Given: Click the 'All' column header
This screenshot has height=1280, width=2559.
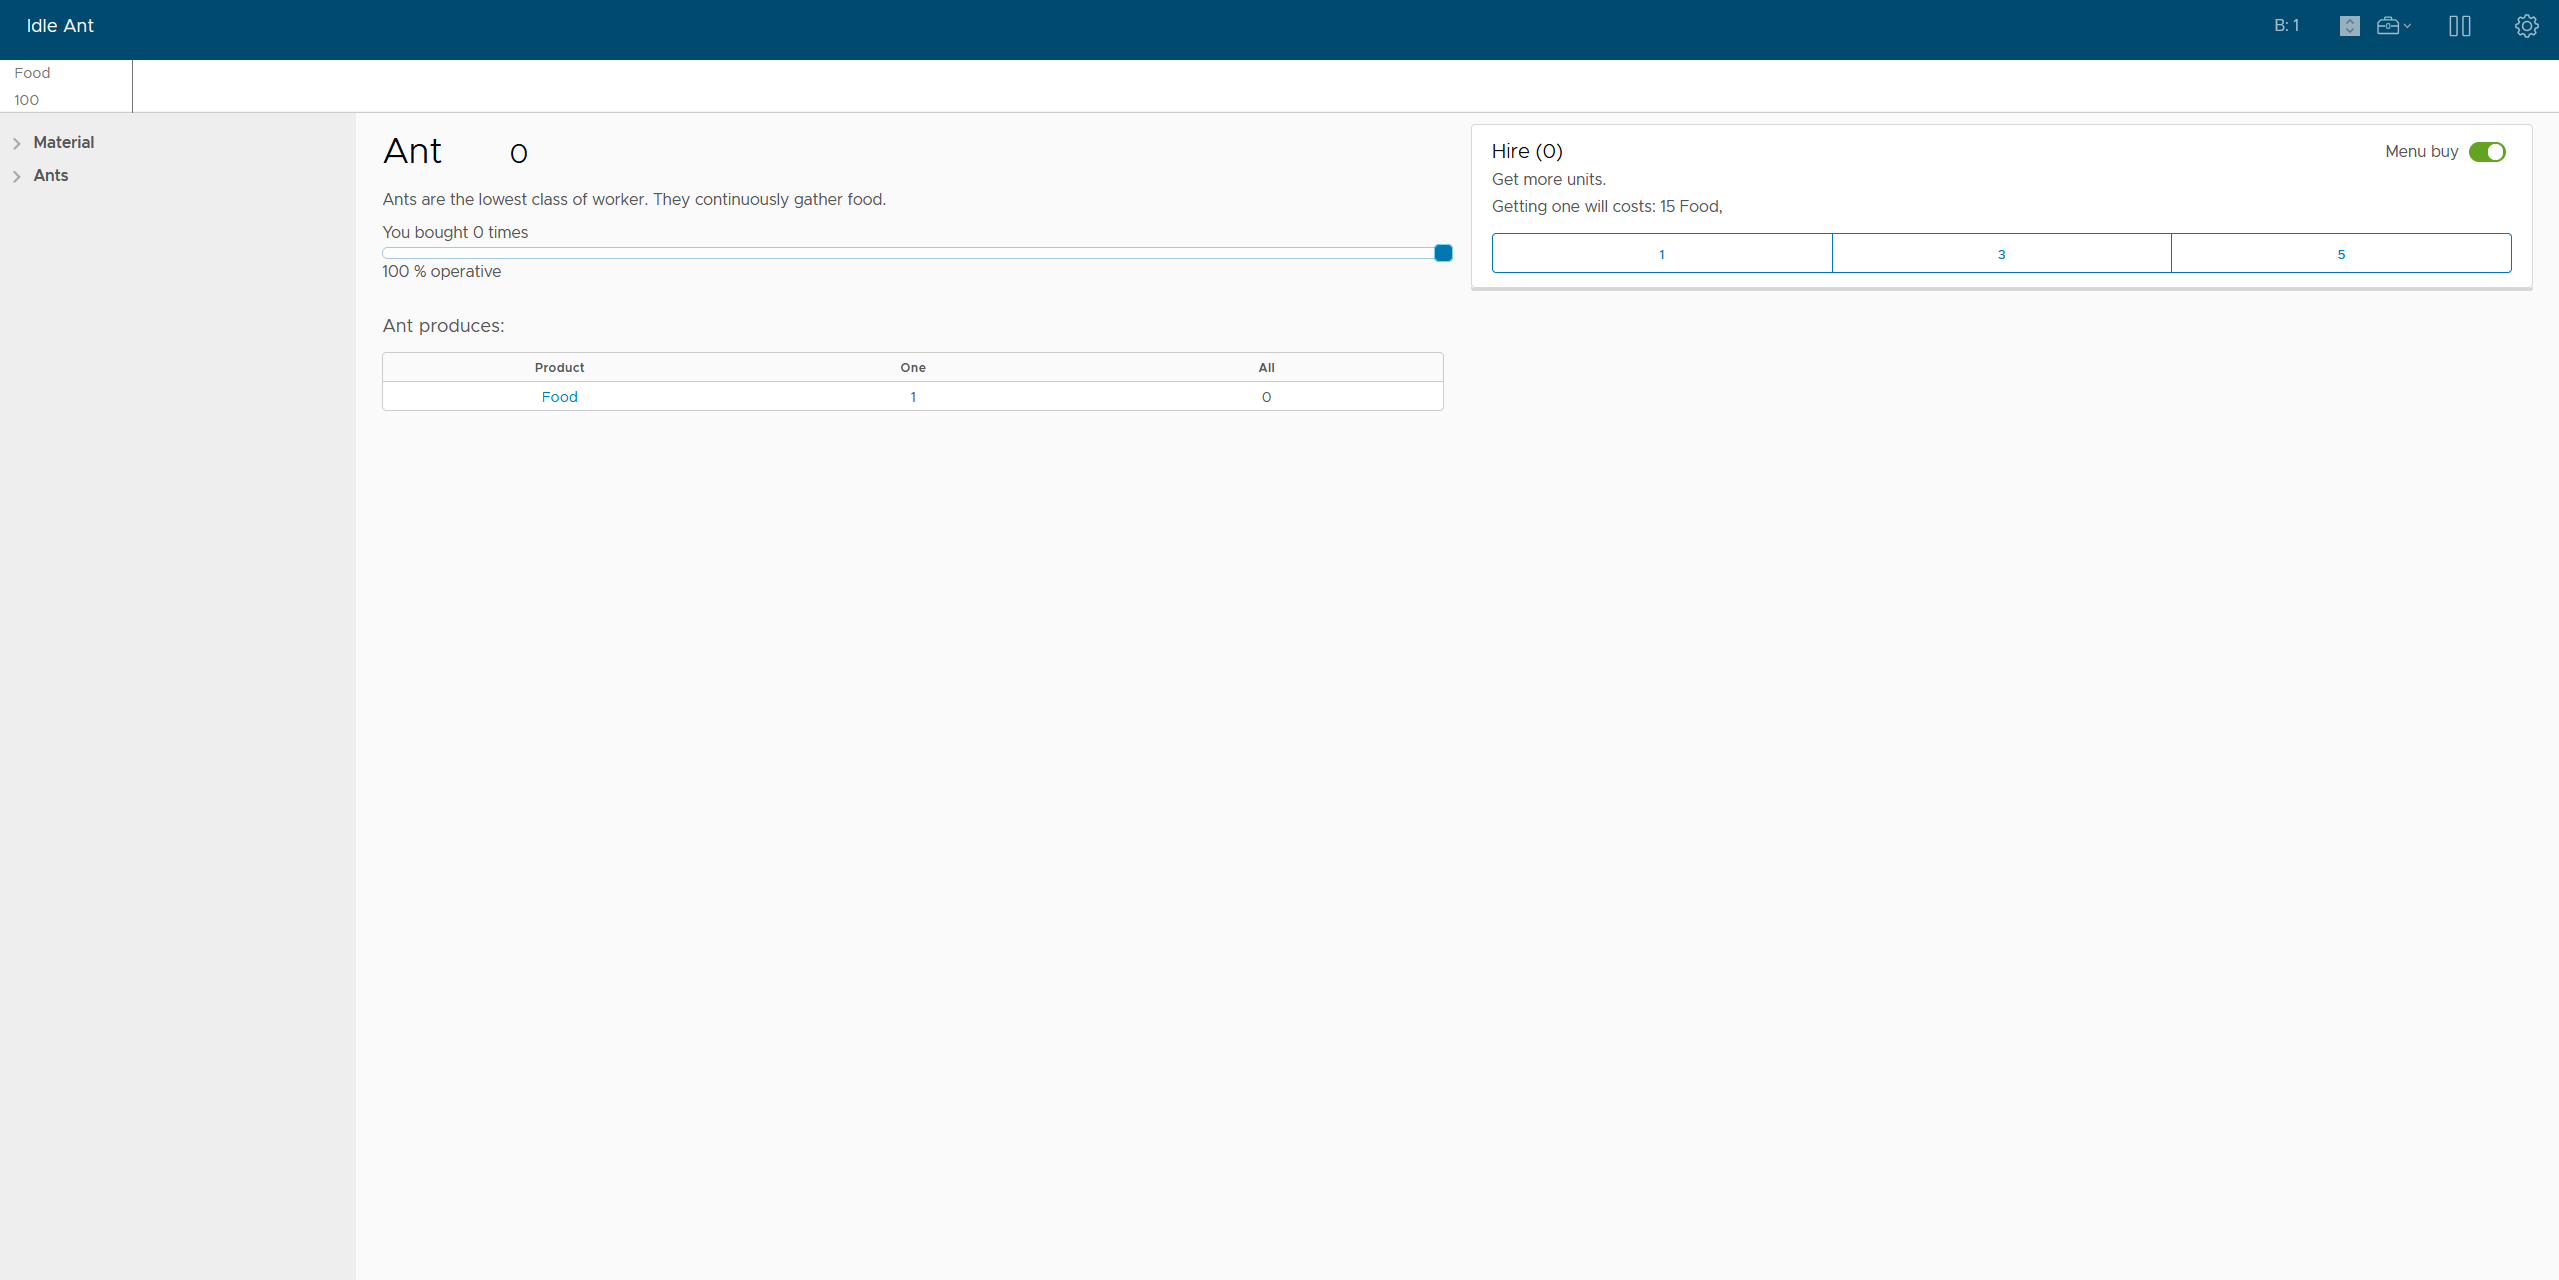Looking at the screenshot, I should pyautogui.click(x=1266, y=367).
